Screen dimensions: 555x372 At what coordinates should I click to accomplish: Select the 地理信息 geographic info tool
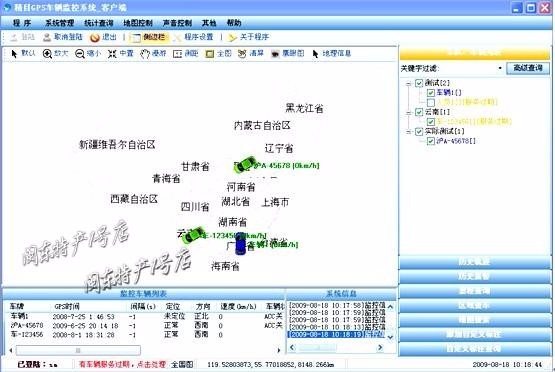[x=332, y=54]
